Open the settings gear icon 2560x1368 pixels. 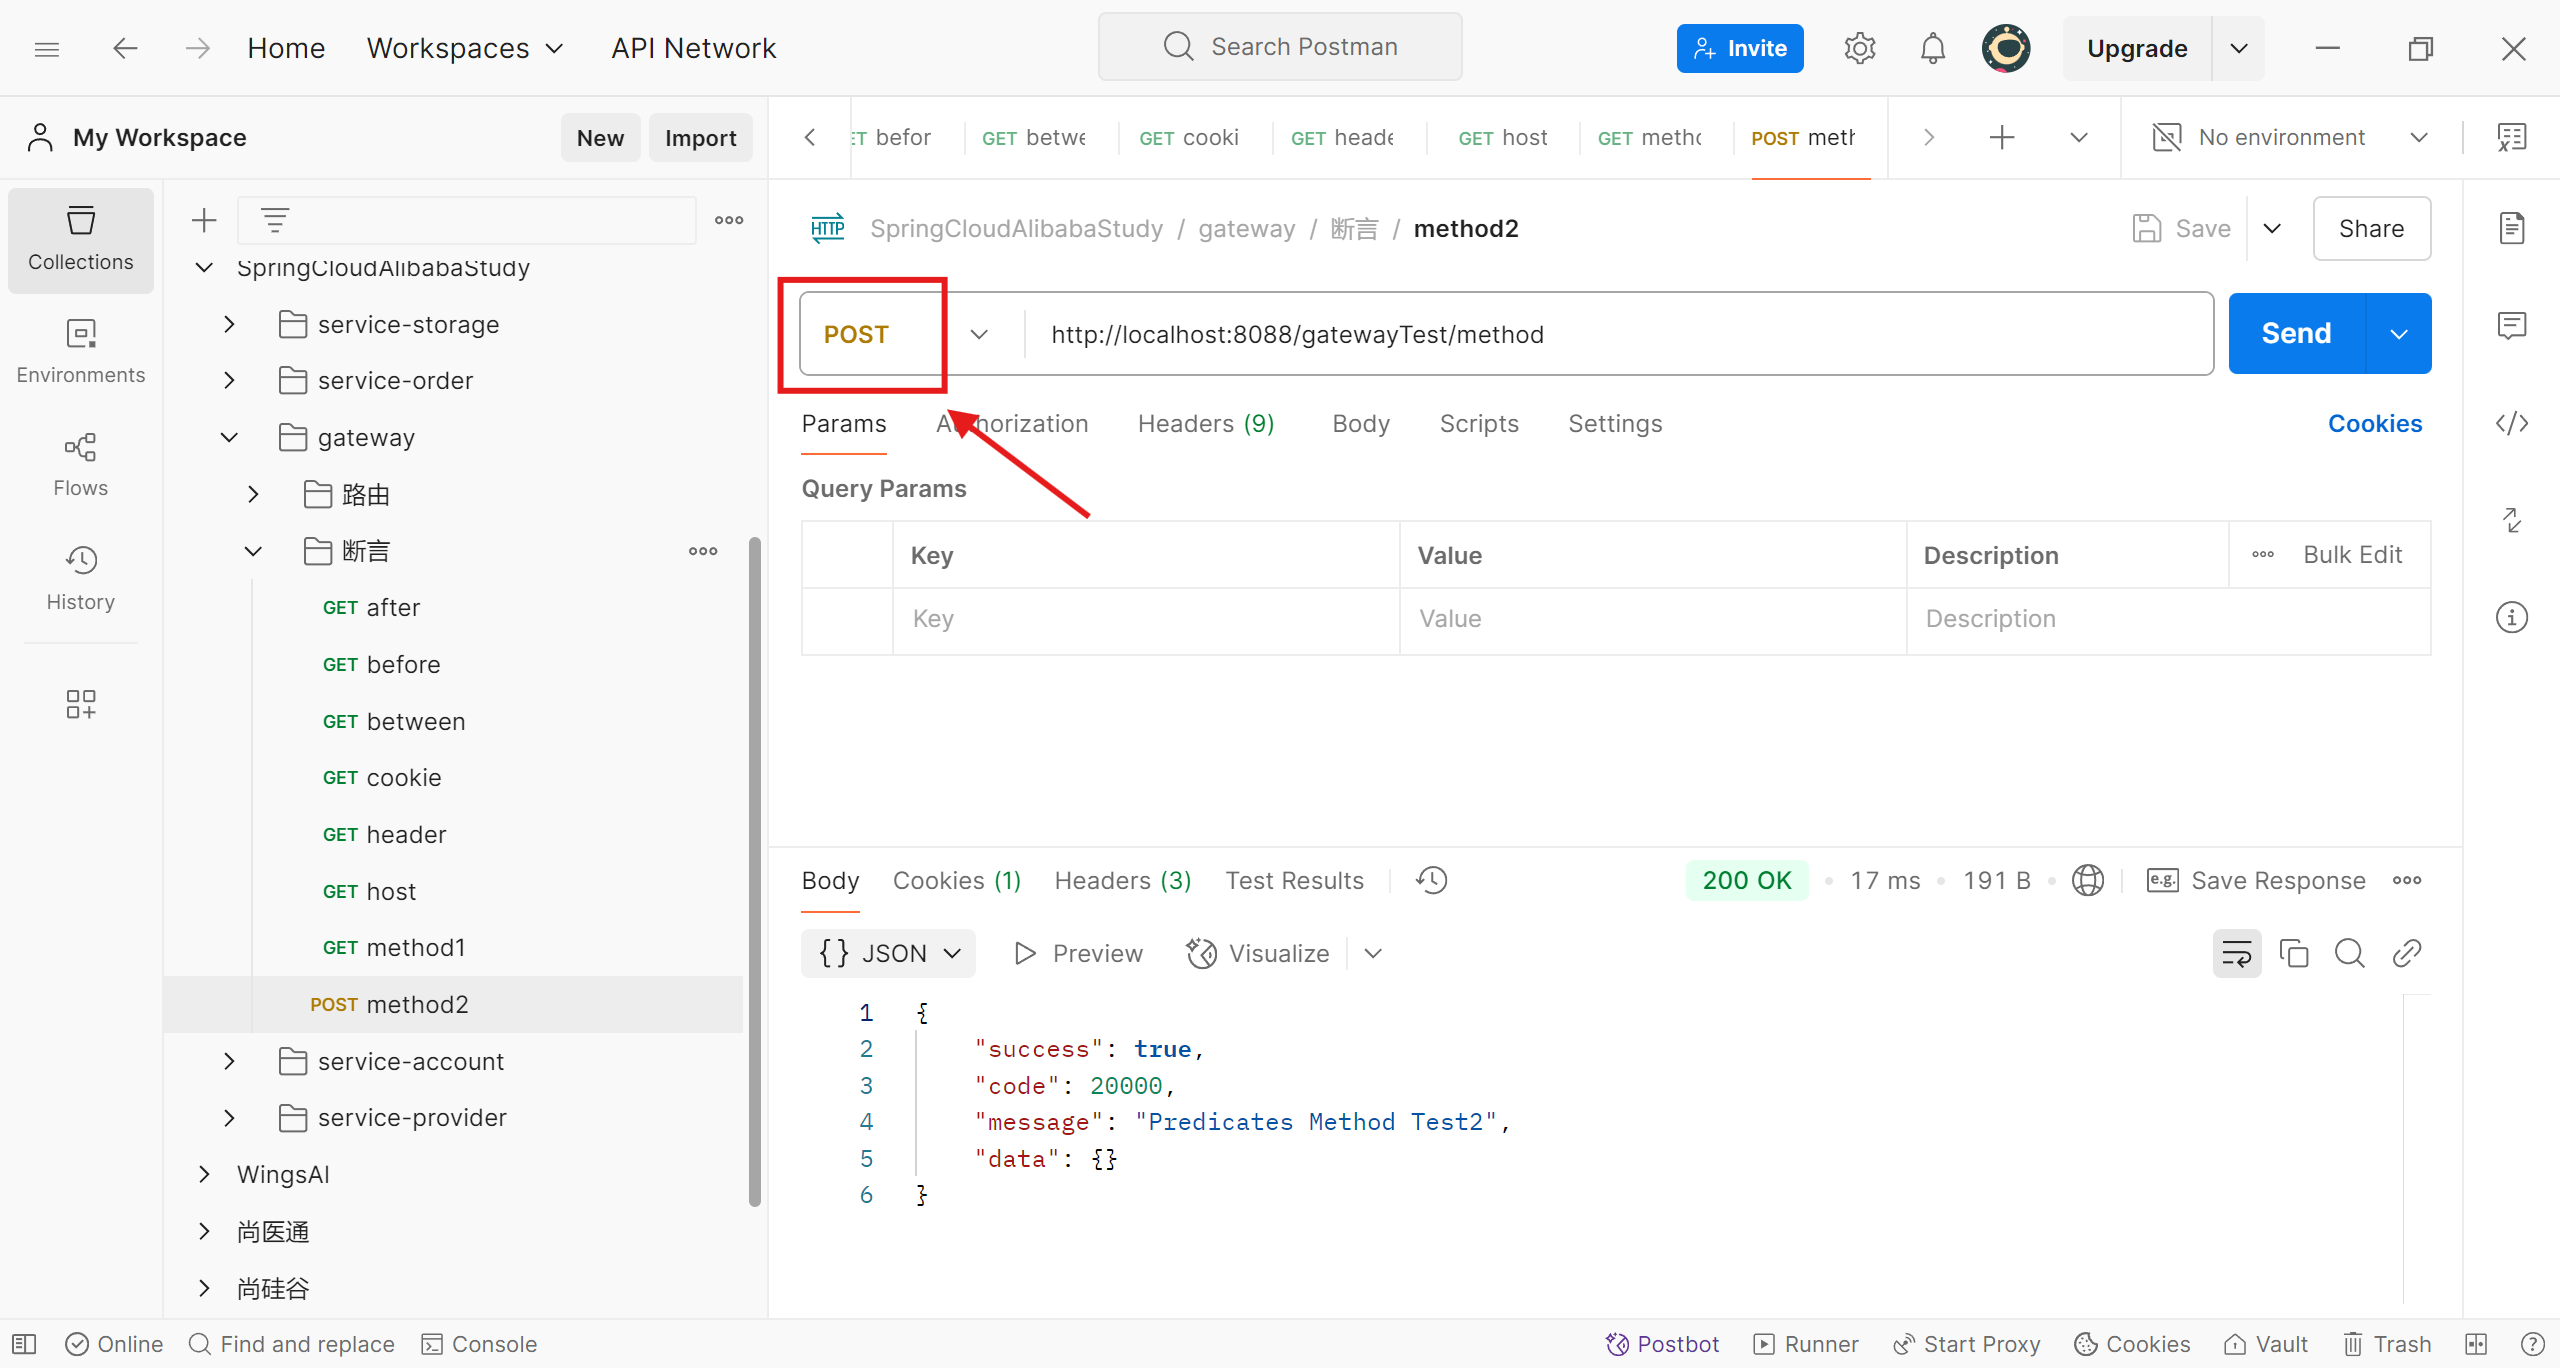pyautogui.click(x=1859, y=48)
